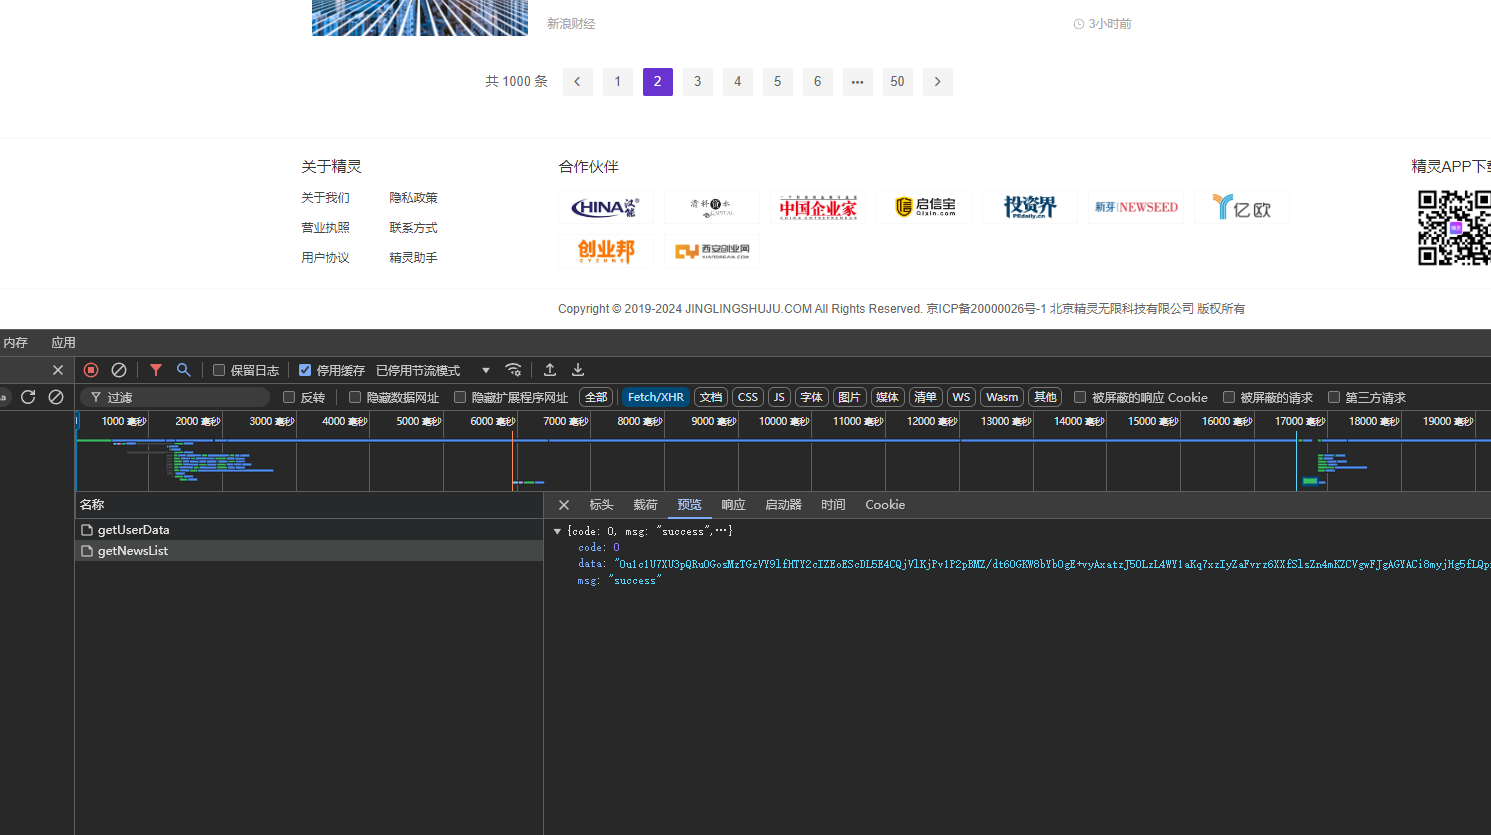
Task: Go to next page arrow
Action: tap(938, 82)
